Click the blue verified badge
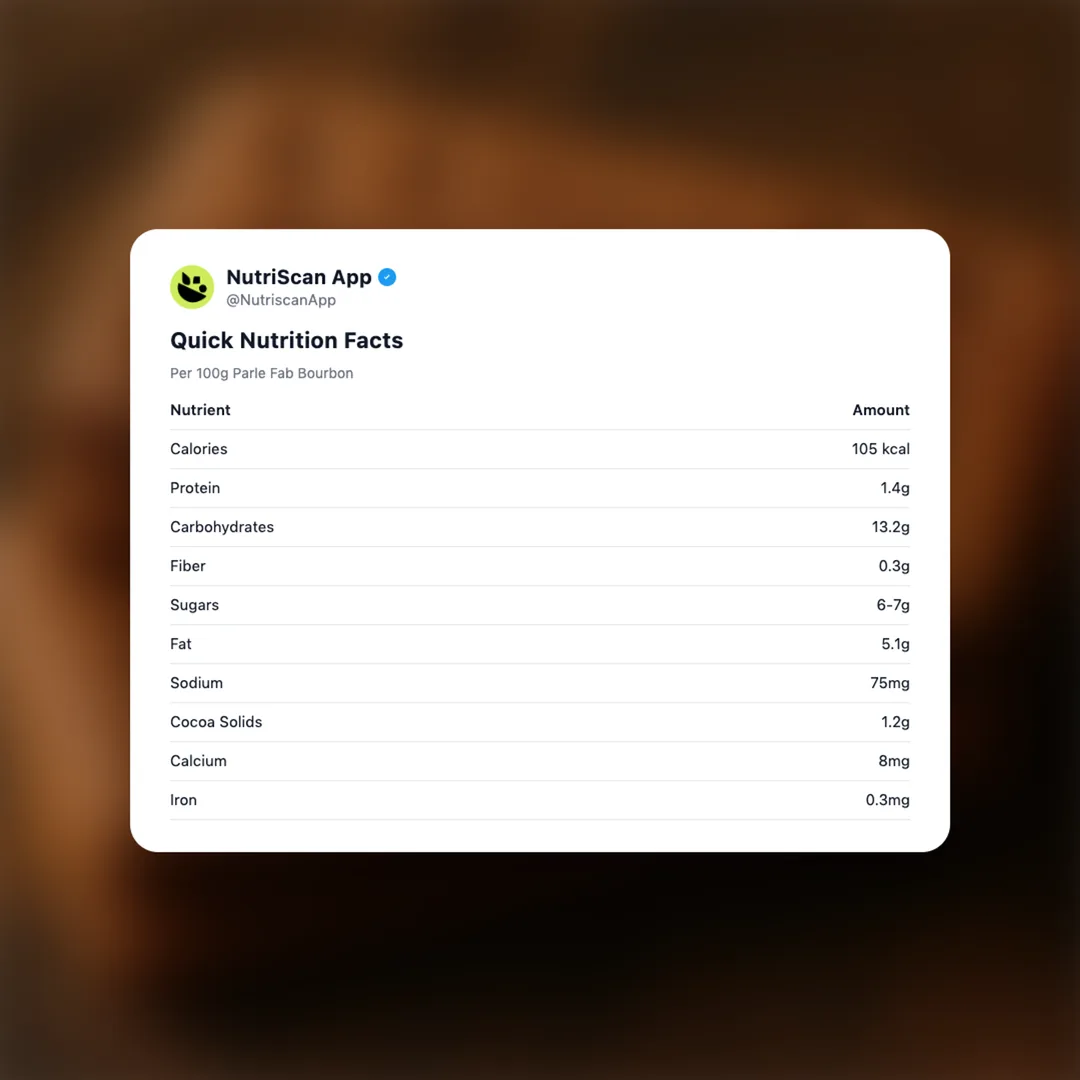Viewport: 1080px width, 1080px height. click(x=387, y=277)
